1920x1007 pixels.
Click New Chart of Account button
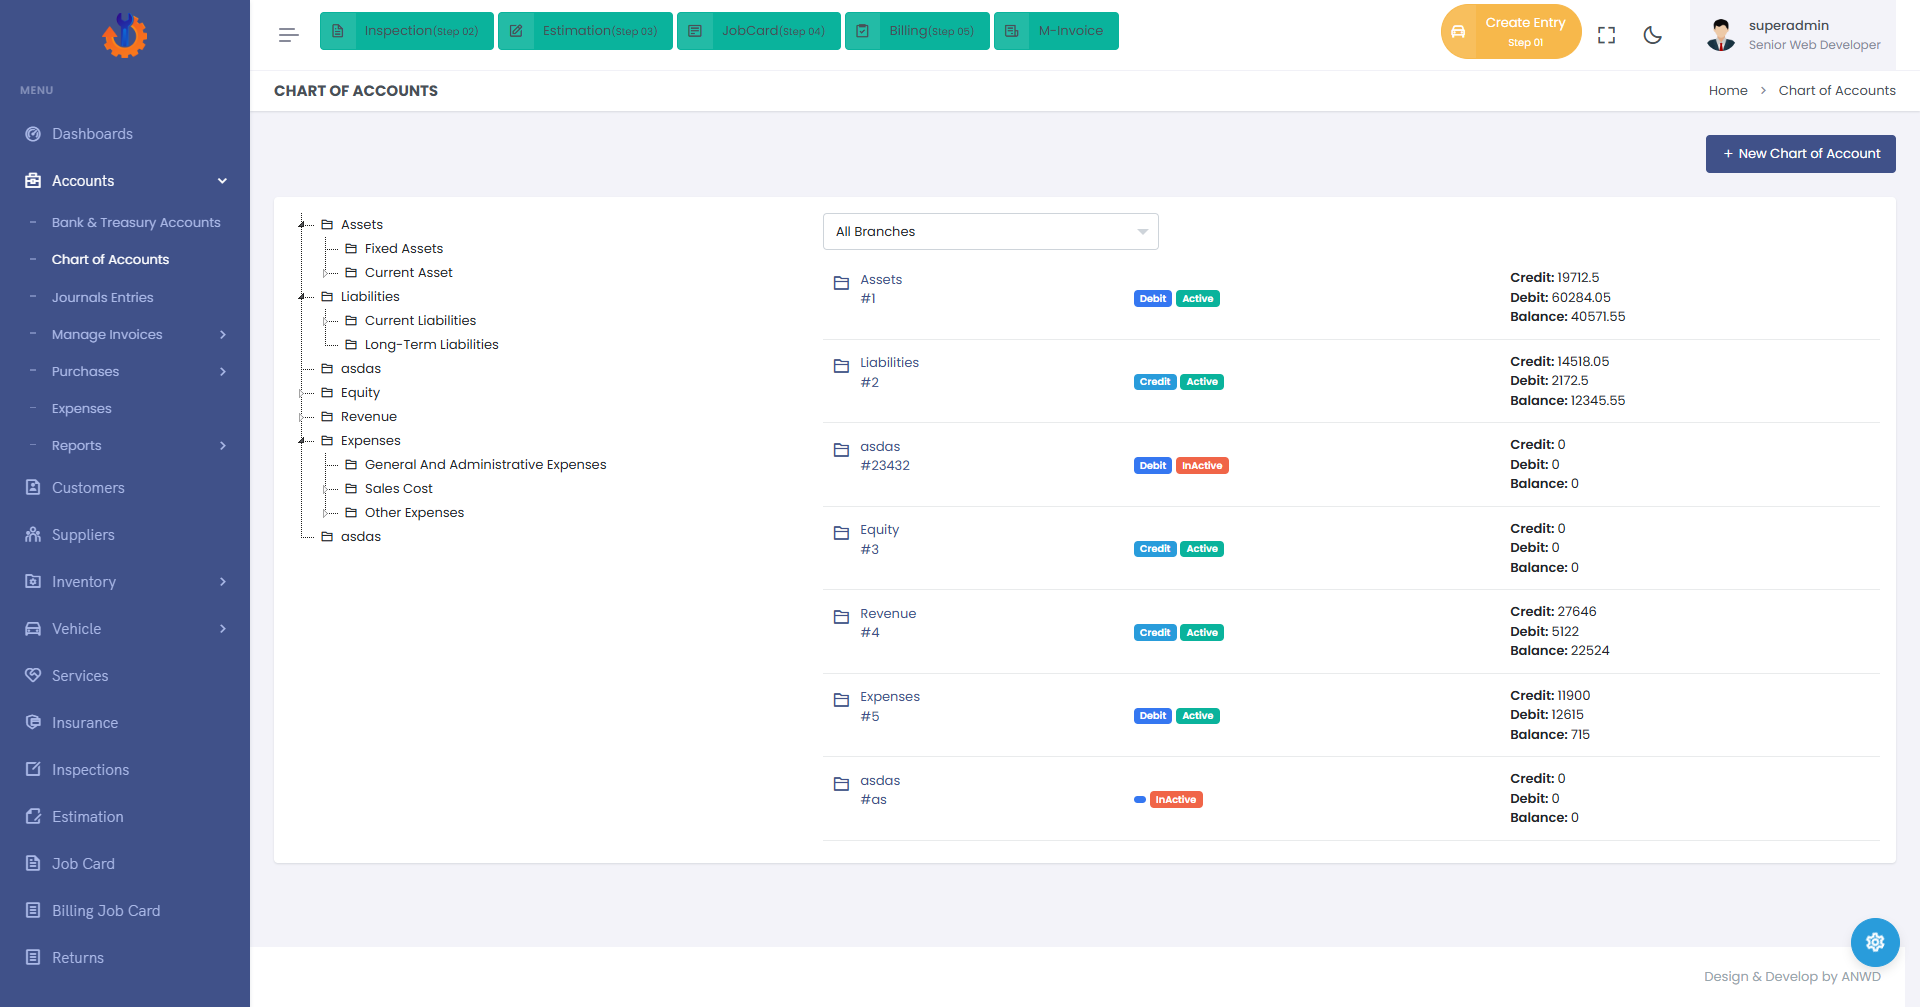[x=1801, y=154]
